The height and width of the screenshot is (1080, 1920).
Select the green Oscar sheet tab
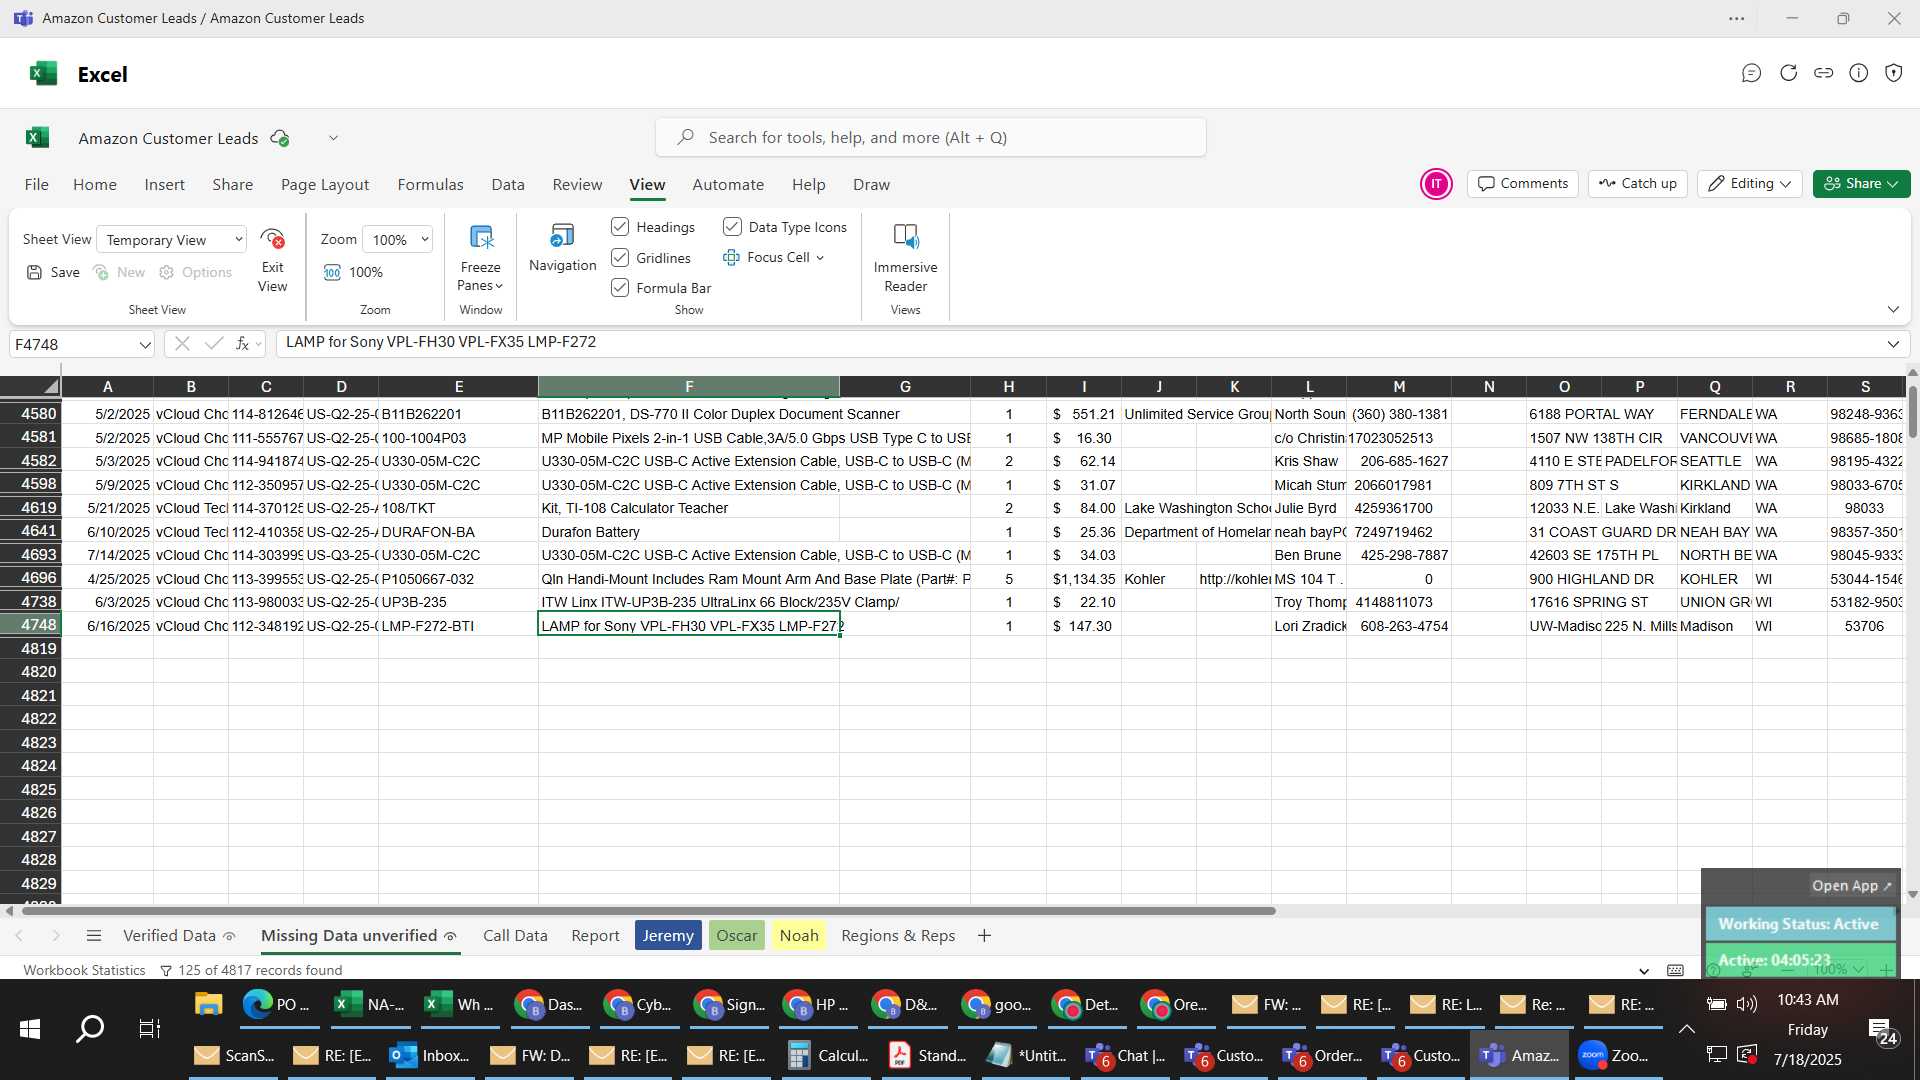coord(737,936)
